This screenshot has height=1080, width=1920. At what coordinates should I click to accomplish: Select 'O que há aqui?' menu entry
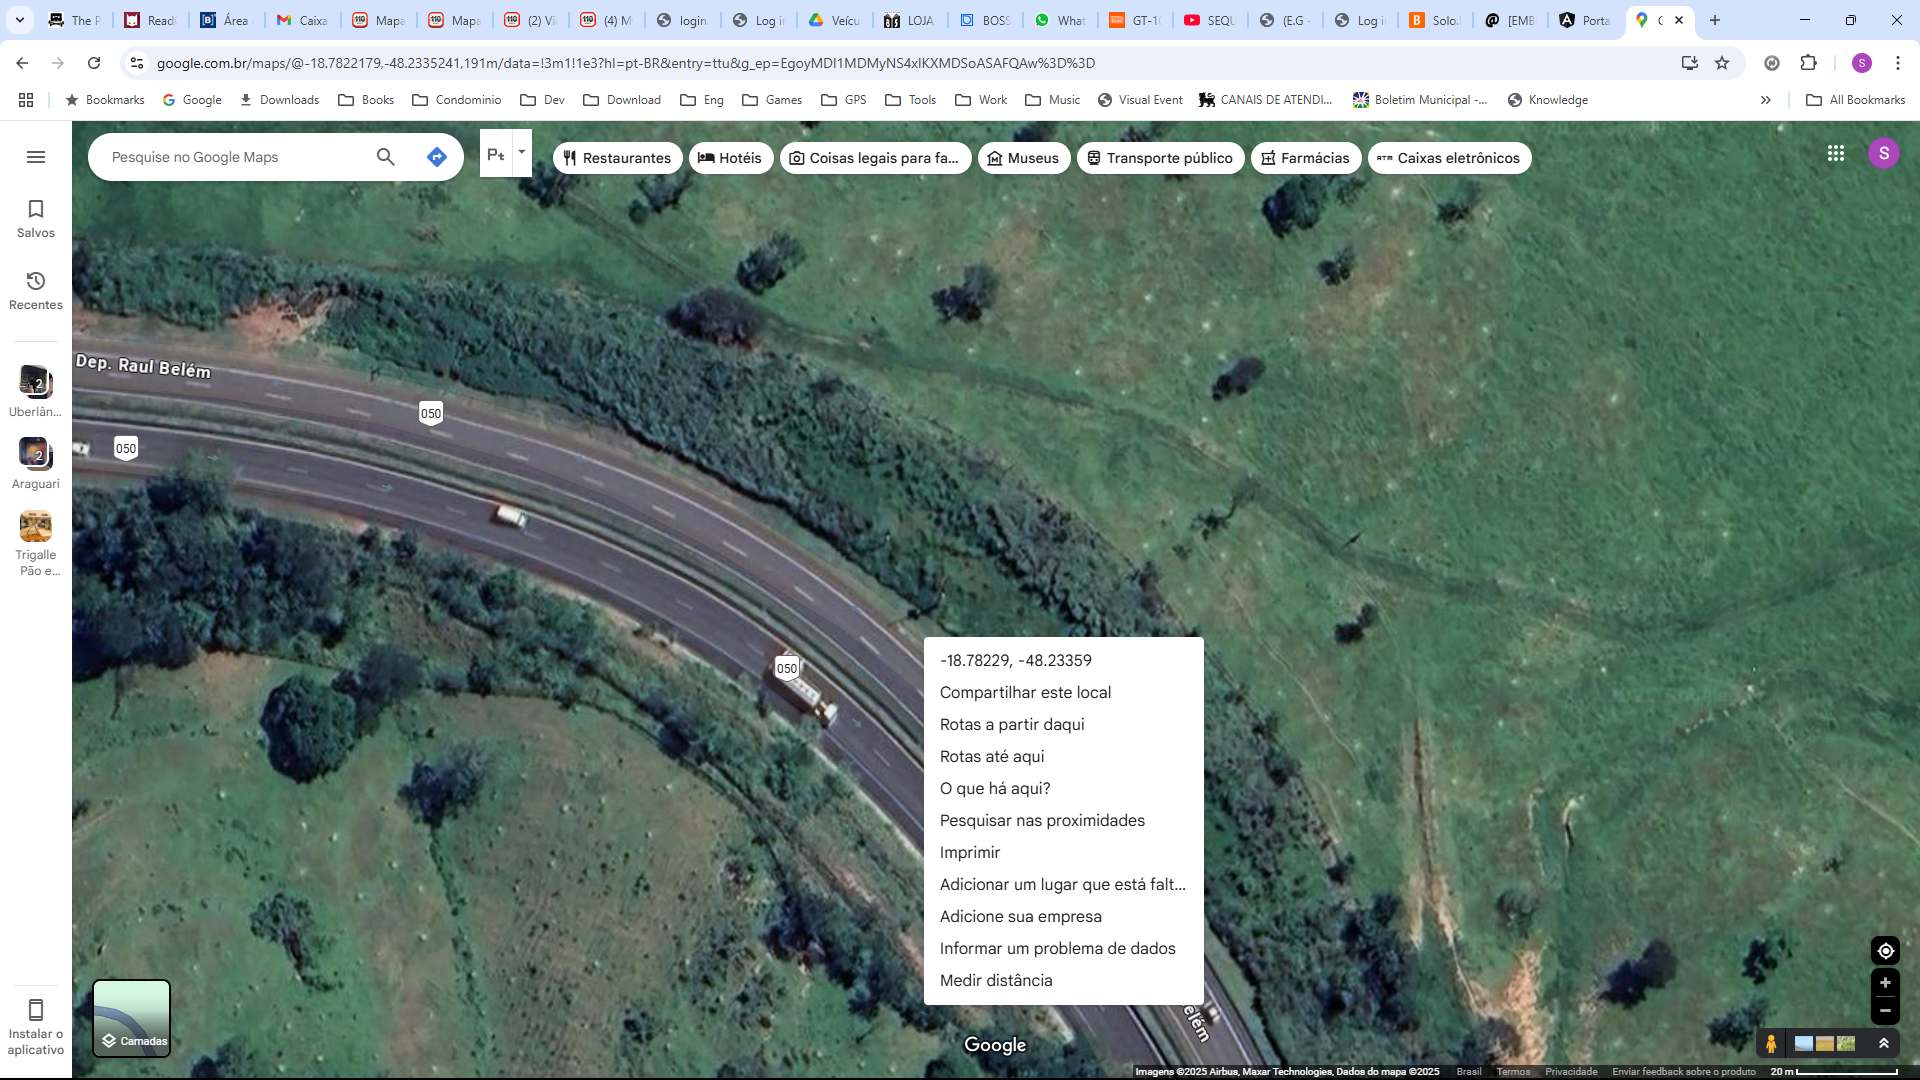coord(994,788)
